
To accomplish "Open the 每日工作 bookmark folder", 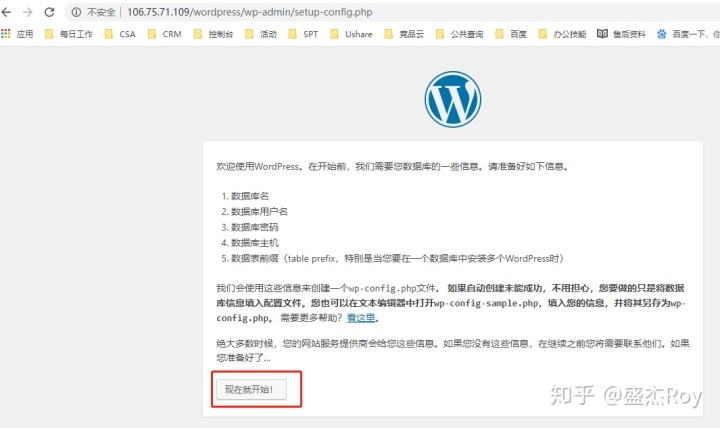I will coord(68,34).
